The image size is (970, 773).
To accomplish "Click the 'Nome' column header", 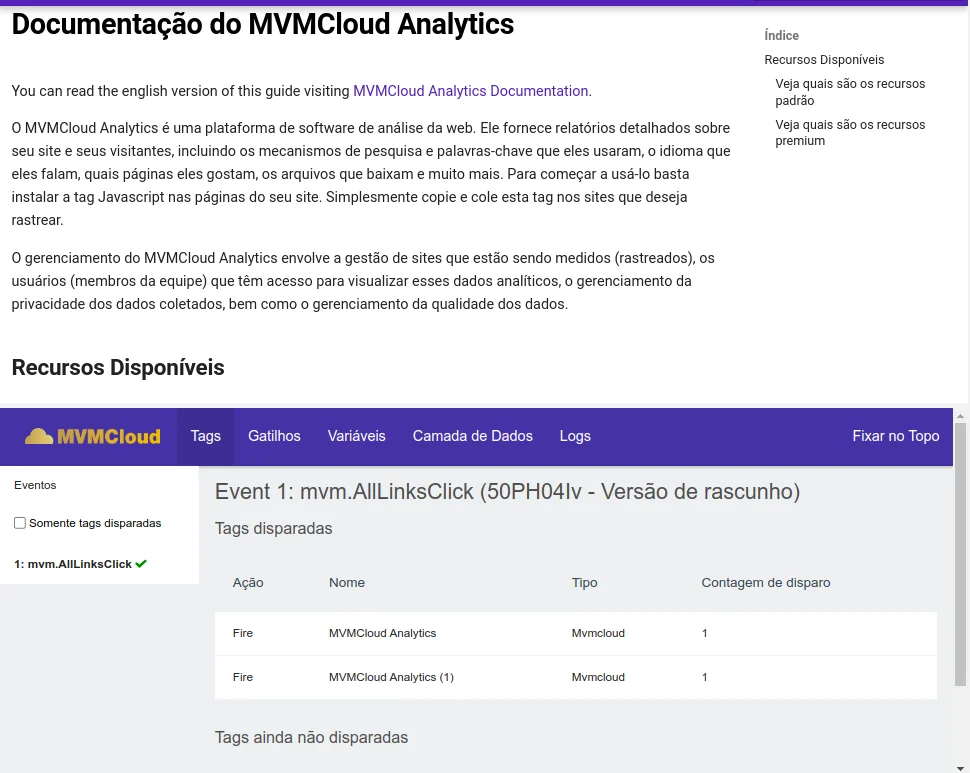I will point(347,583).
